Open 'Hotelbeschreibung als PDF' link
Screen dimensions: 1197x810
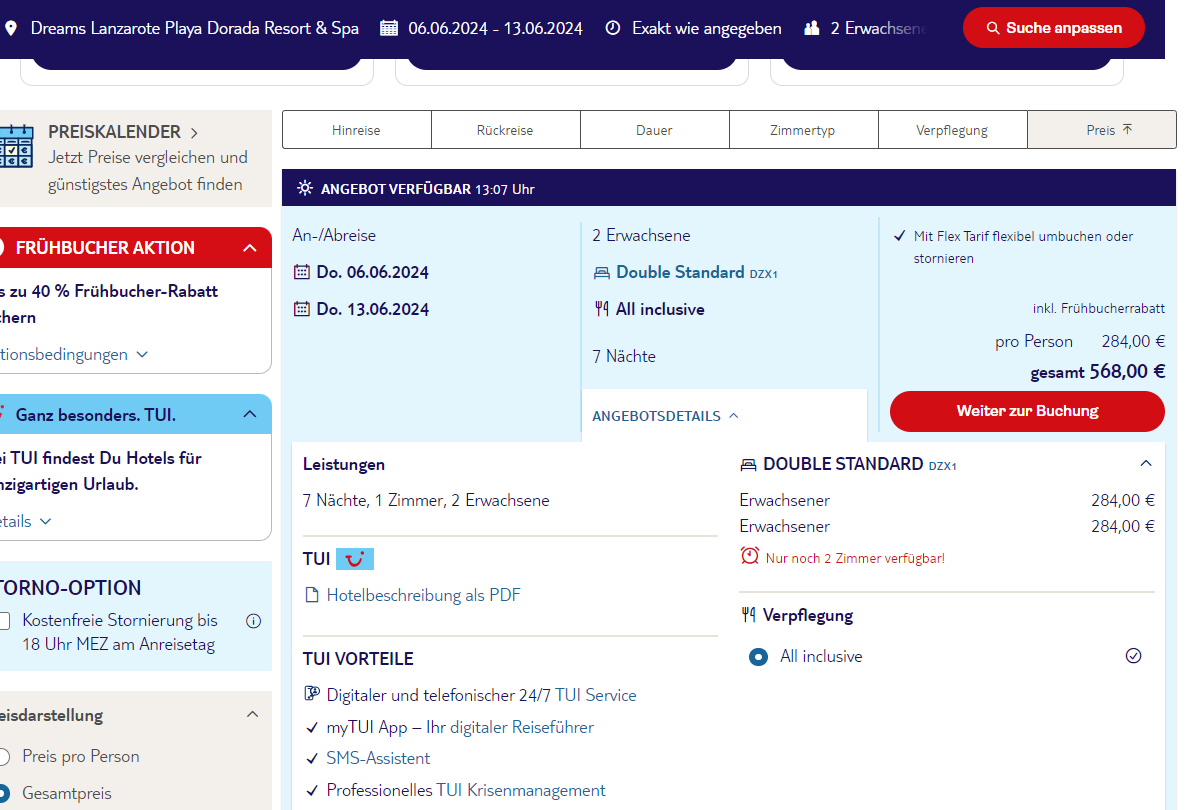(x=424, y=595)
